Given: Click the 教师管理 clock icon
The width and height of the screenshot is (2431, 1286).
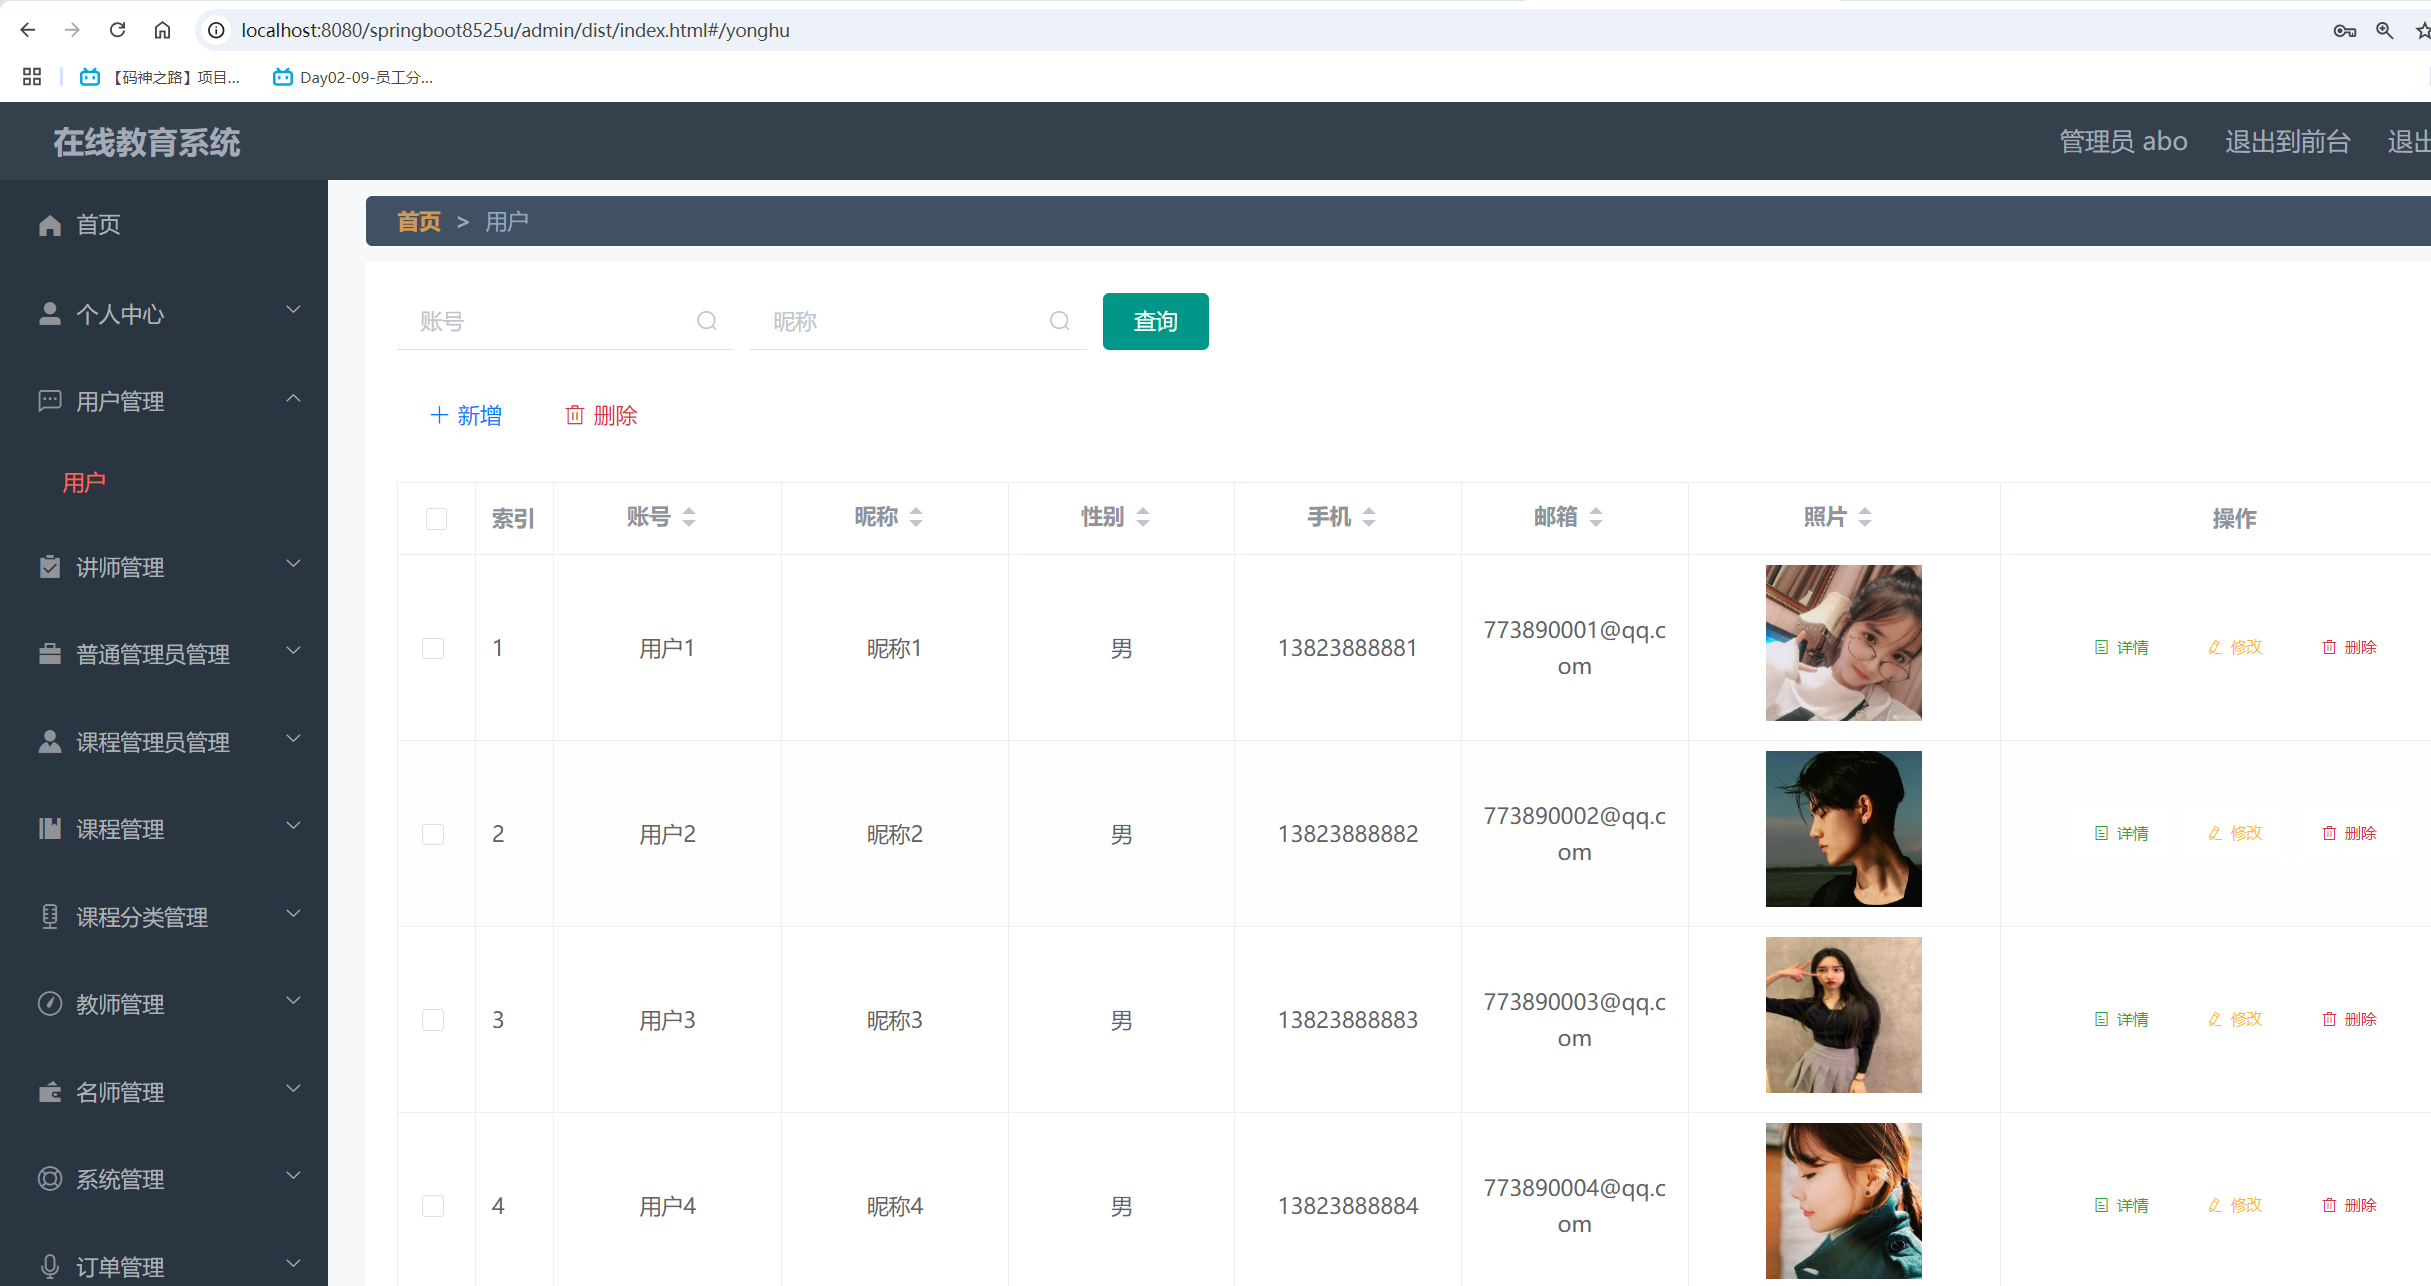Looking at the screenshot, I should [50, 1004].
